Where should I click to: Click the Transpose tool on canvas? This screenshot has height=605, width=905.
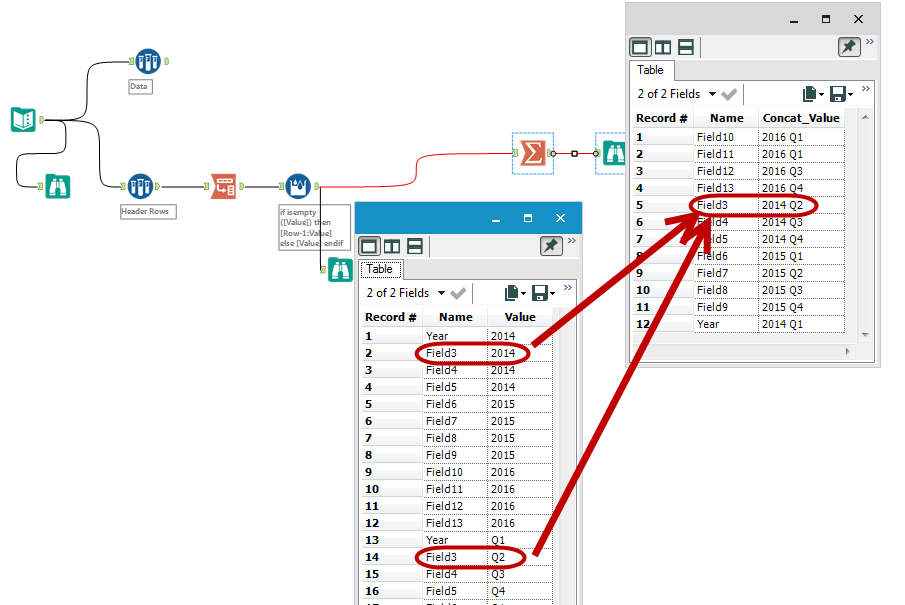[x=223, y=186]
